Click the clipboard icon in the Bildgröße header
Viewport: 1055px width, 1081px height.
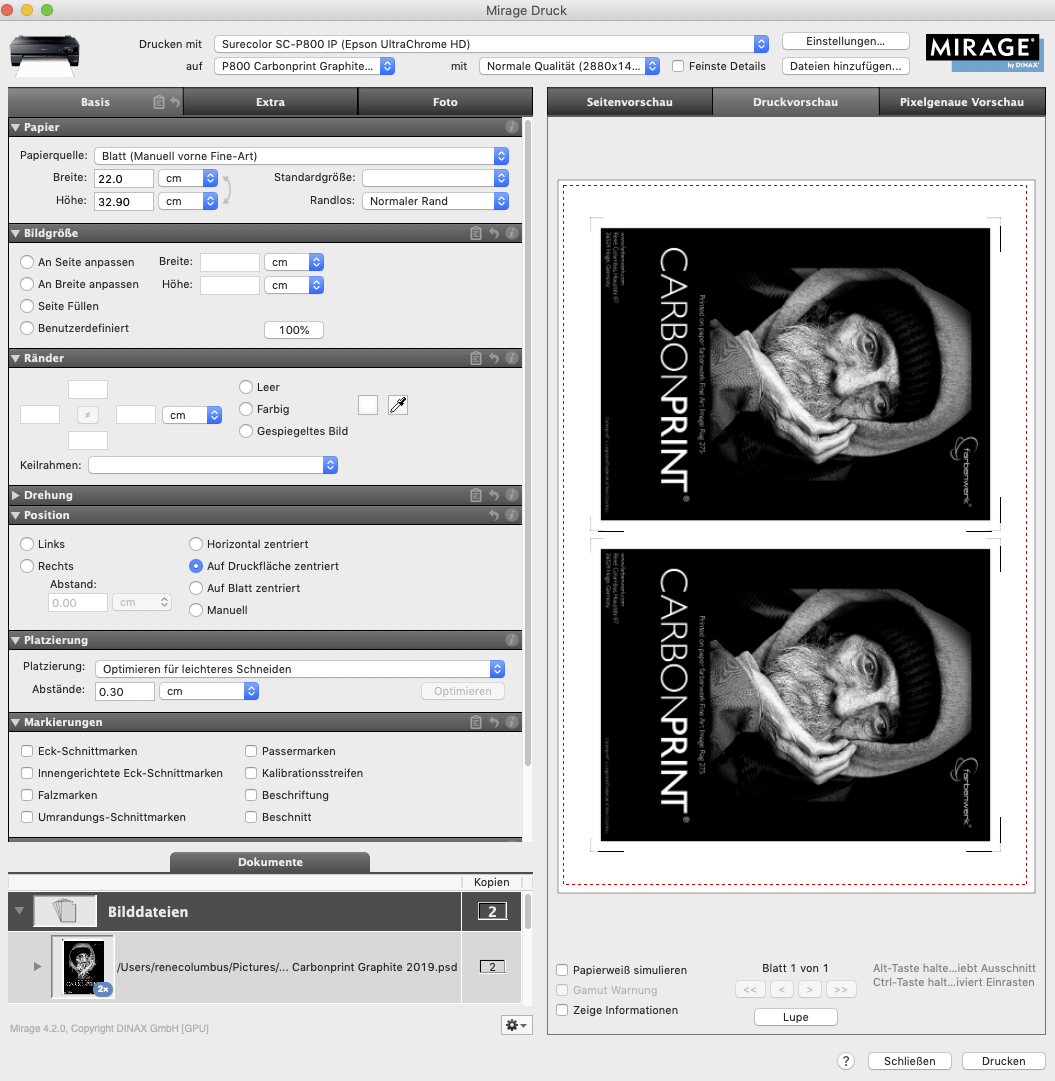coord(476,233)
